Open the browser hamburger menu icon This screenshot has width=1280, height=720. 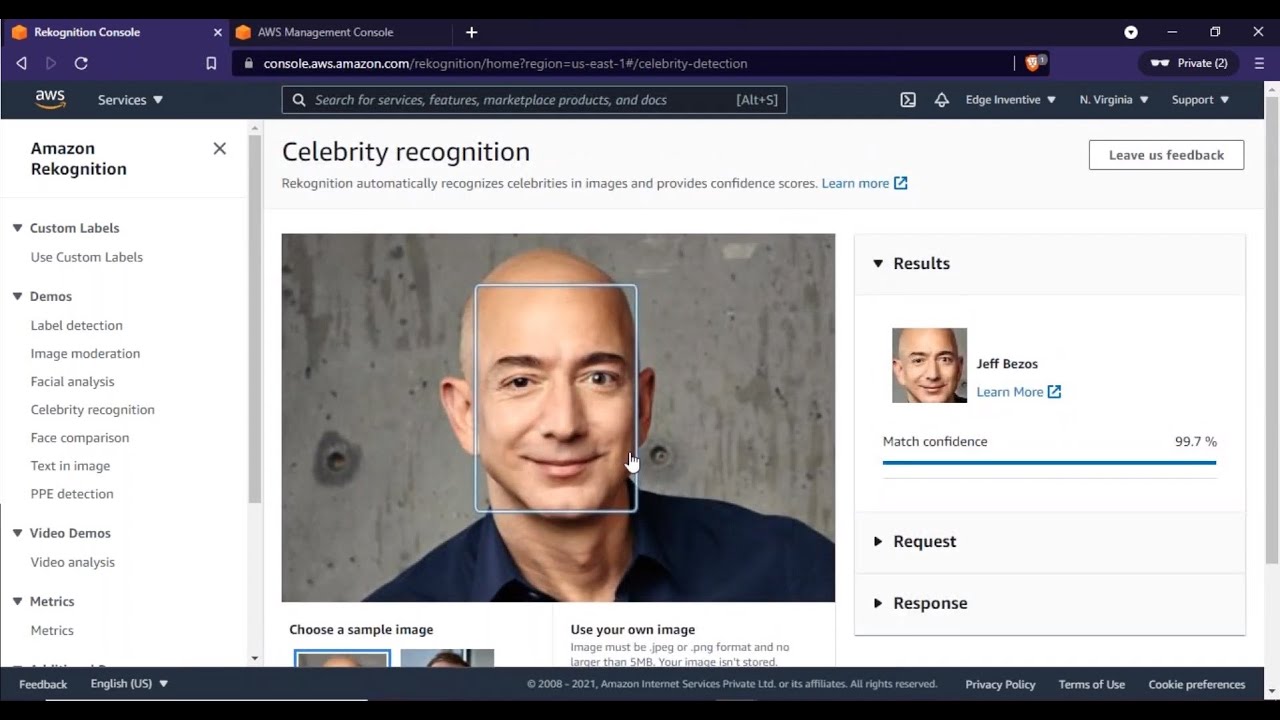(1258, 63)
